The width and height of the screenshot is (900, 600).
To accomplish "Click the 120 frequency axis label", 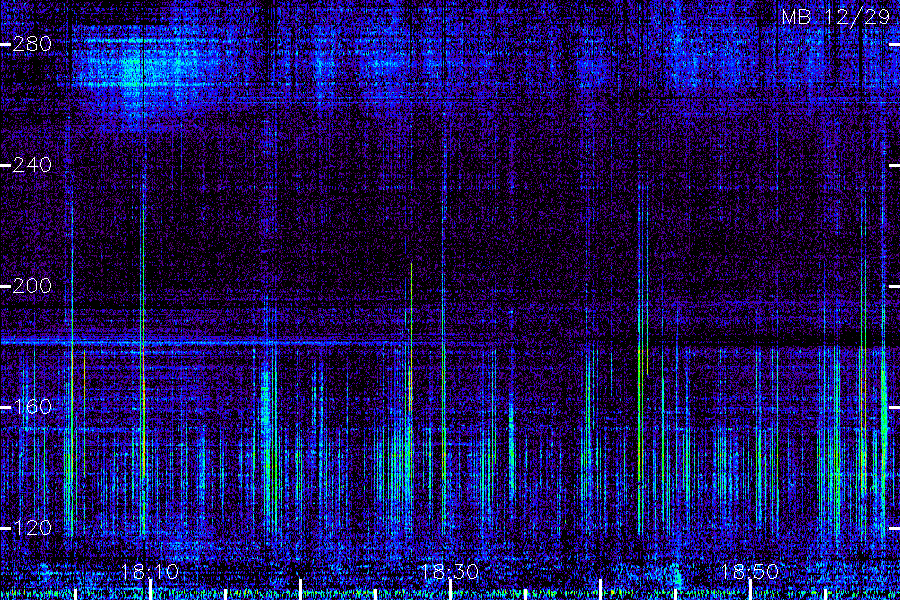I will coord(32,528).
